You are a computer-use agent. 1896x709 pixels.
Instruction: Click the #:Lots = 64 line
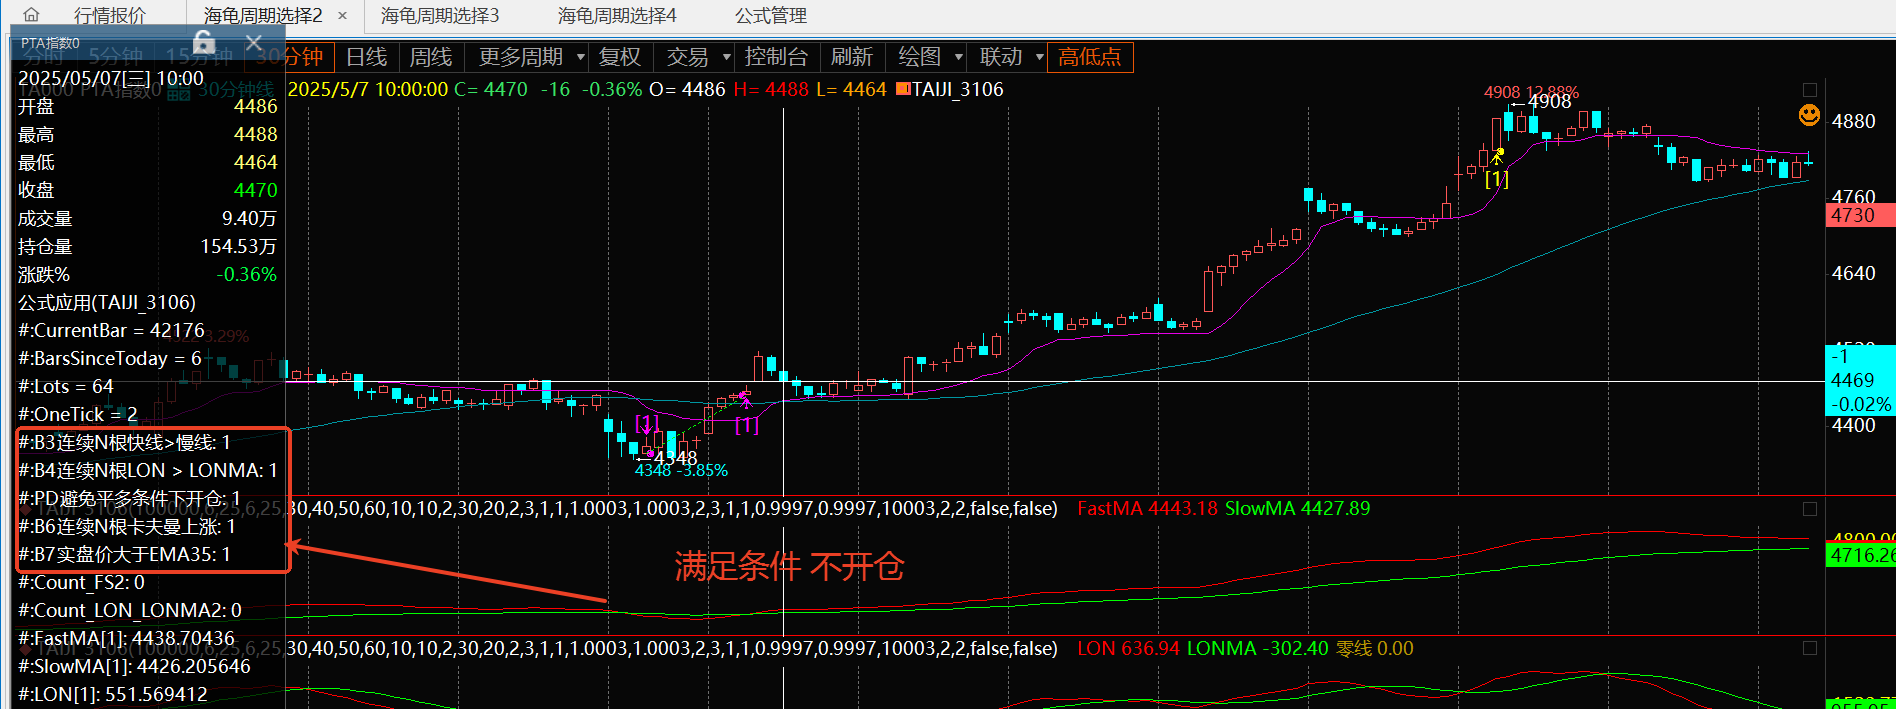pyautogui.click(x=66, y=386)
